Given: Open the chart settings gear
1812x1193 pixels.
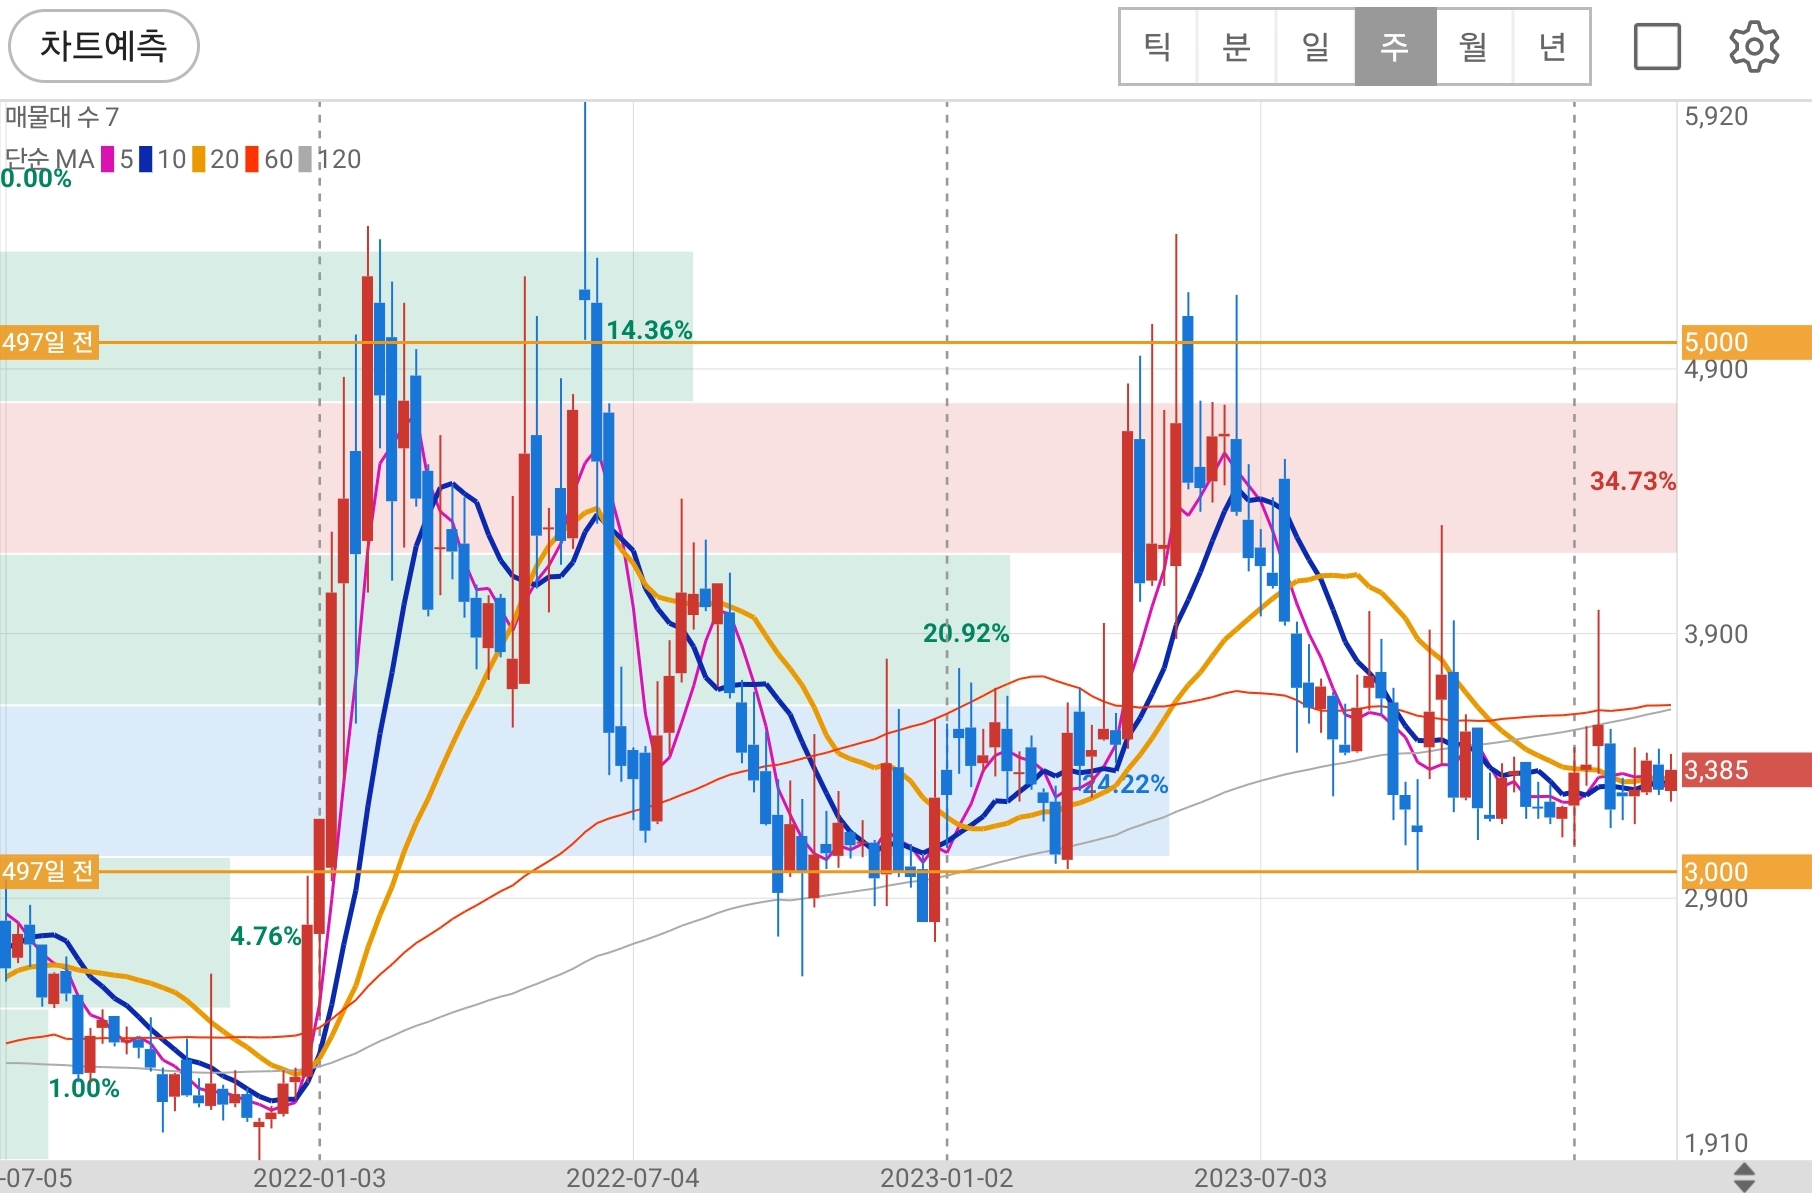Looking at the screenshot, I should (1754, 46).
